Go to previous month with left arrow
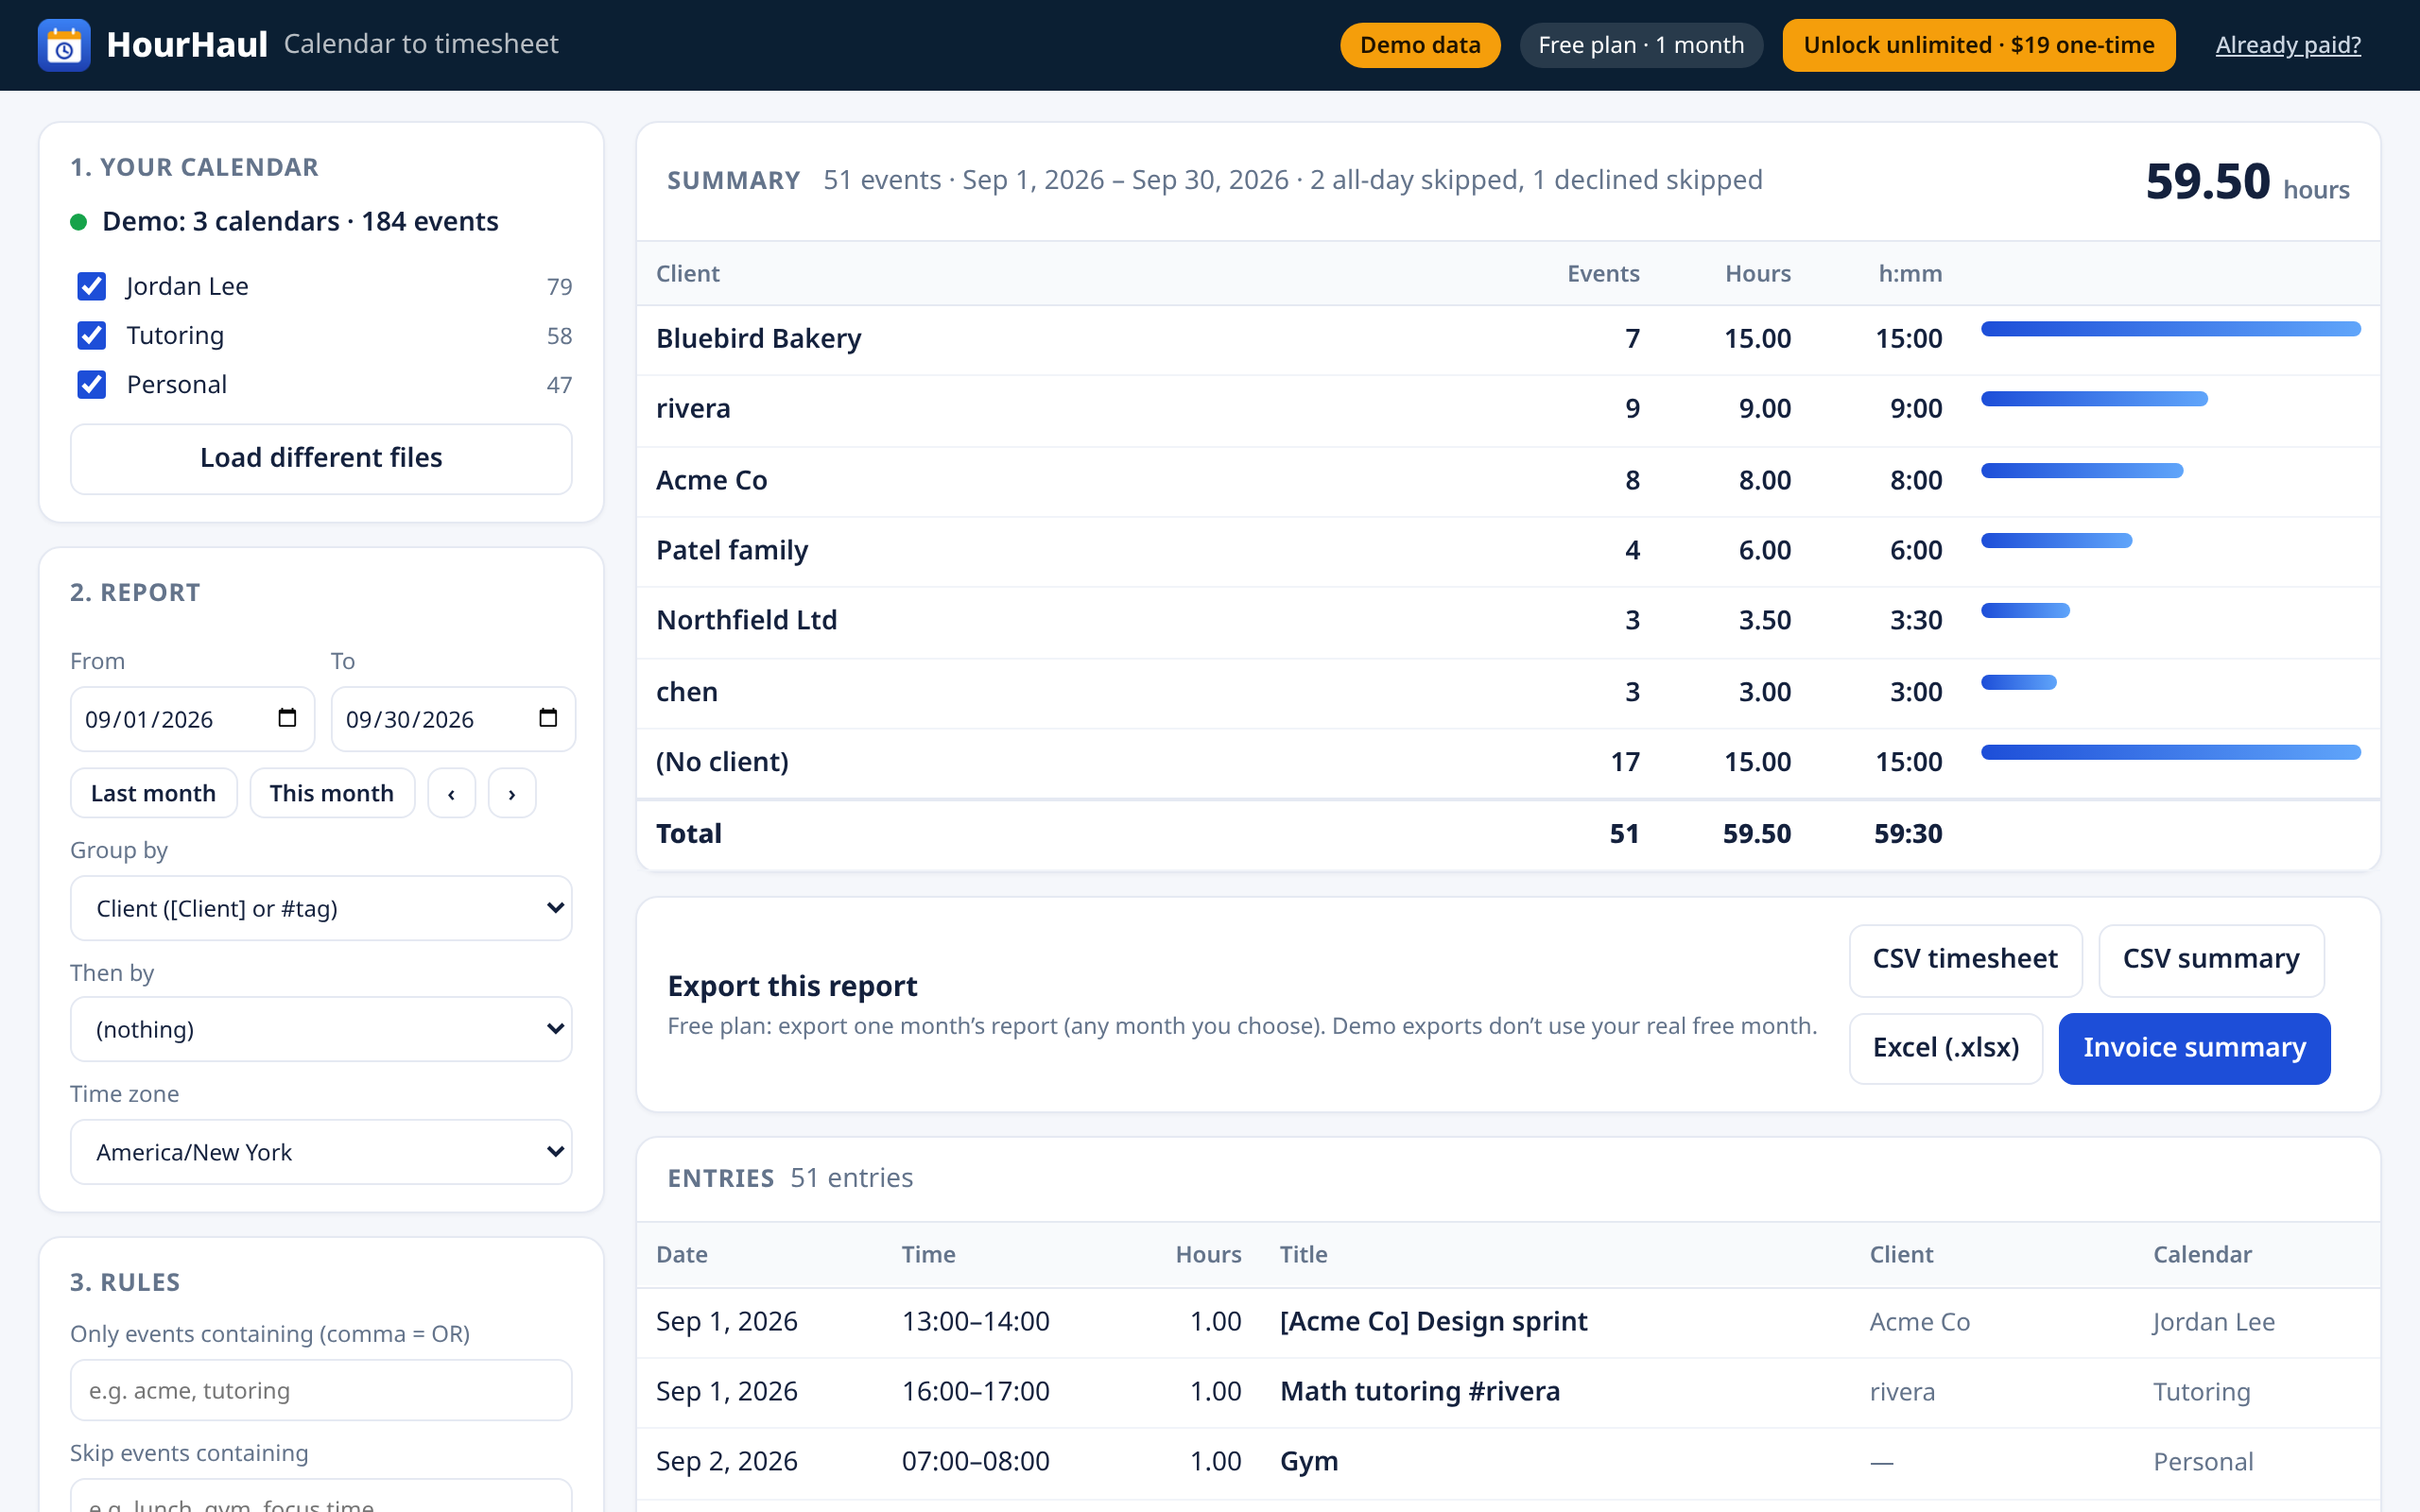 click(x=452, y=793)
